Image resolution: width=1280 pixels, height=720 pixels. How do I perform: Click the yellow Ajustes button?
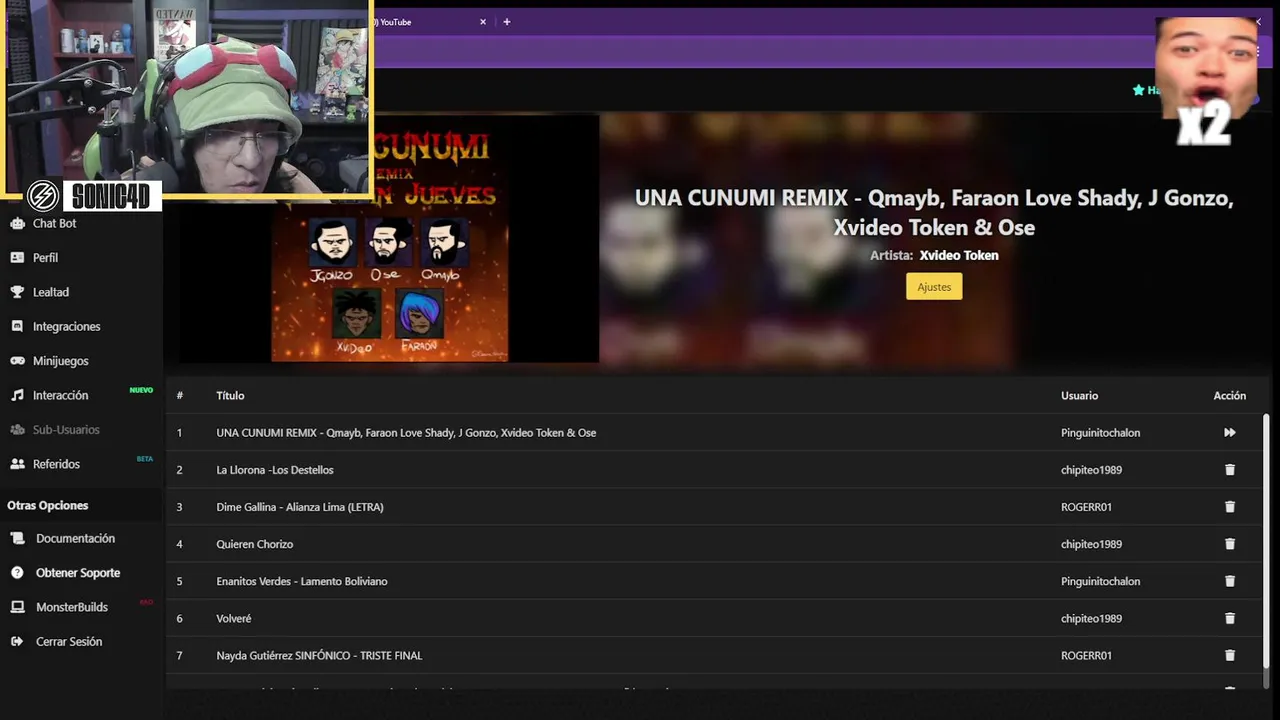point(934,287)
